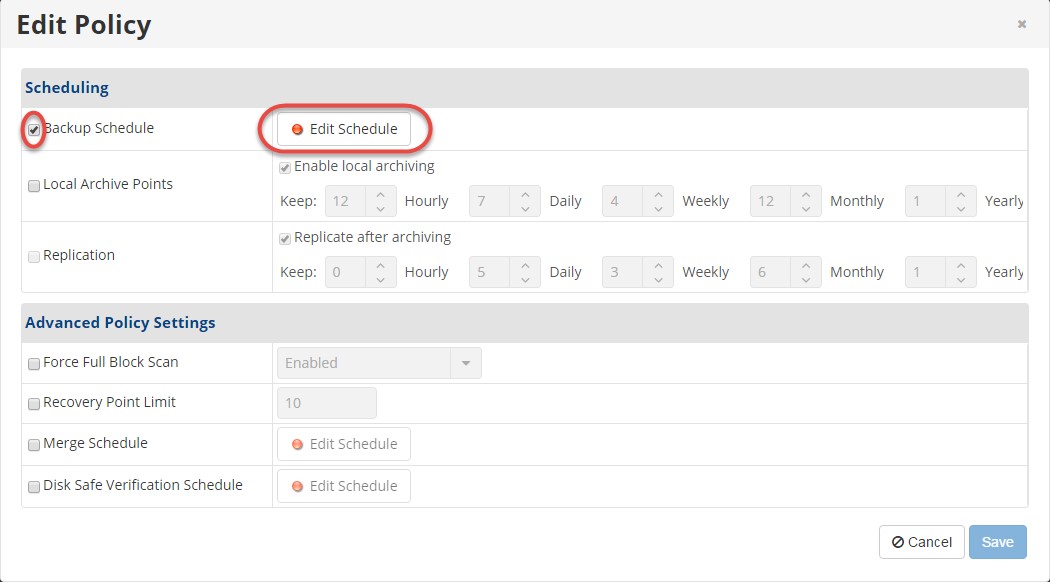This screenshot has height=582, width=1050.
Task: Enable the Local Archive Points checkbox
Action: click(33, 186)
